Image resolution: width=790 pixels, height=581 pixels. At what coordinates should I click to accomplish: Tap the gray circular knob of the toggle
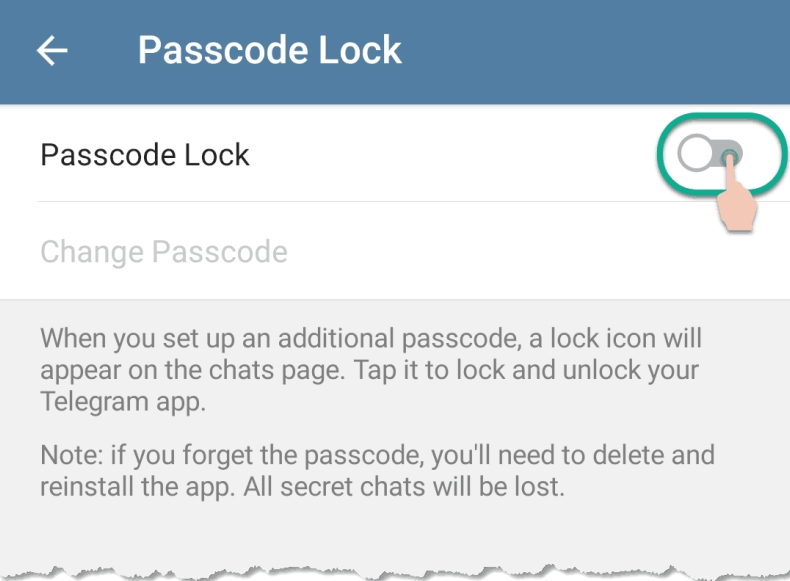click(693, 154)
